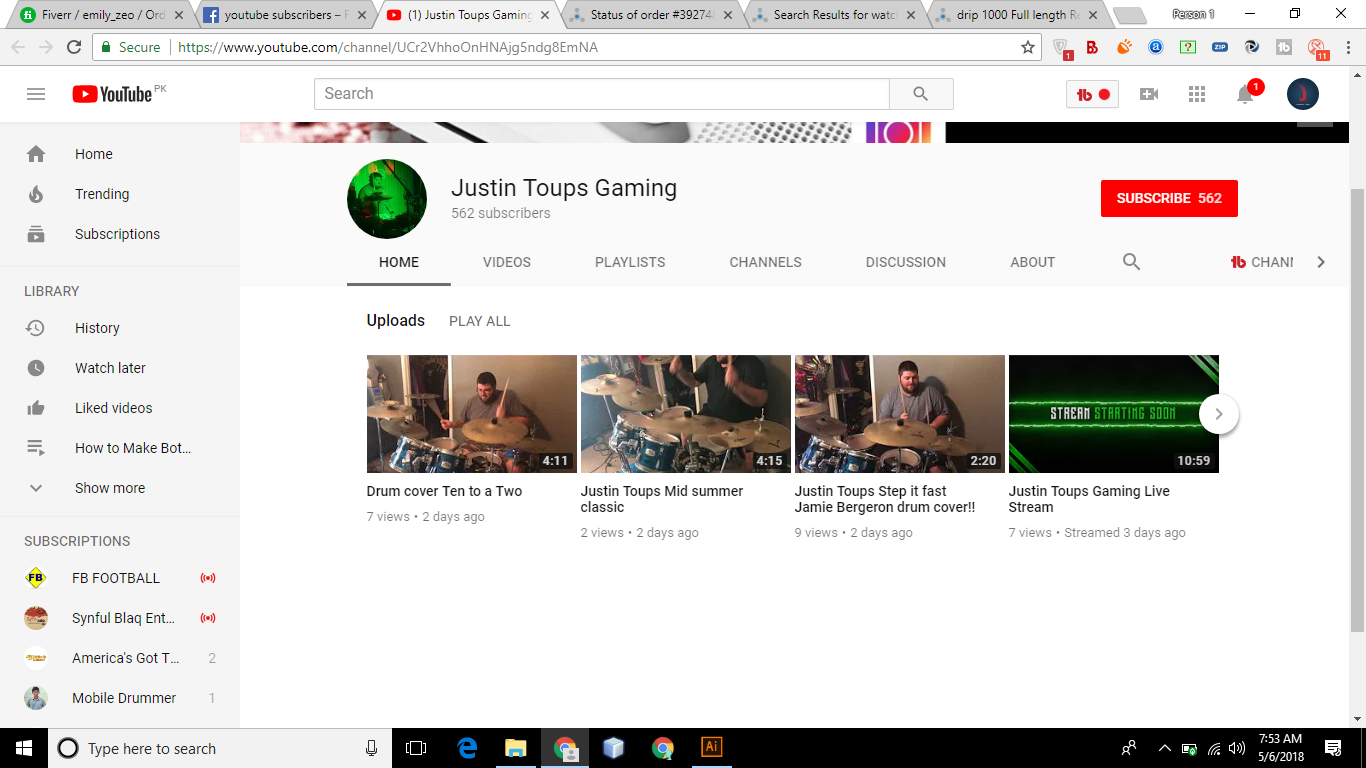Click the YouTube search input field

pyautogui.click(x=600, y=94)
